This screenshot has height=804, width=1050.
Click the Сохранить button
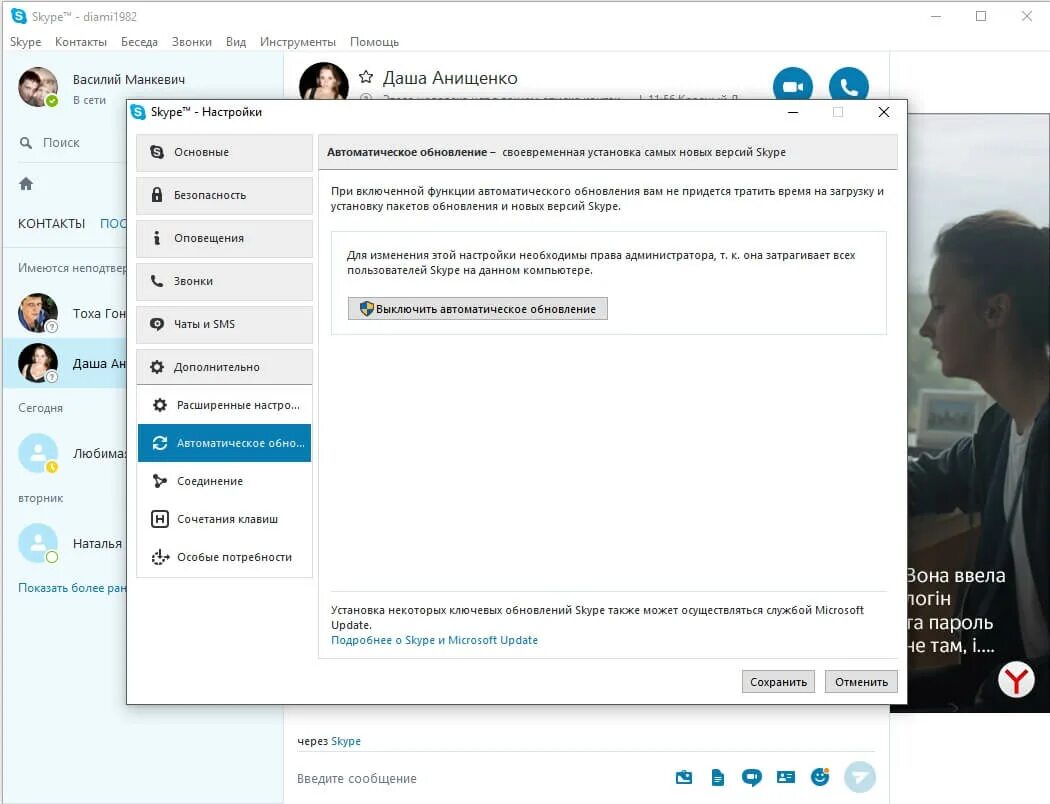778,681
